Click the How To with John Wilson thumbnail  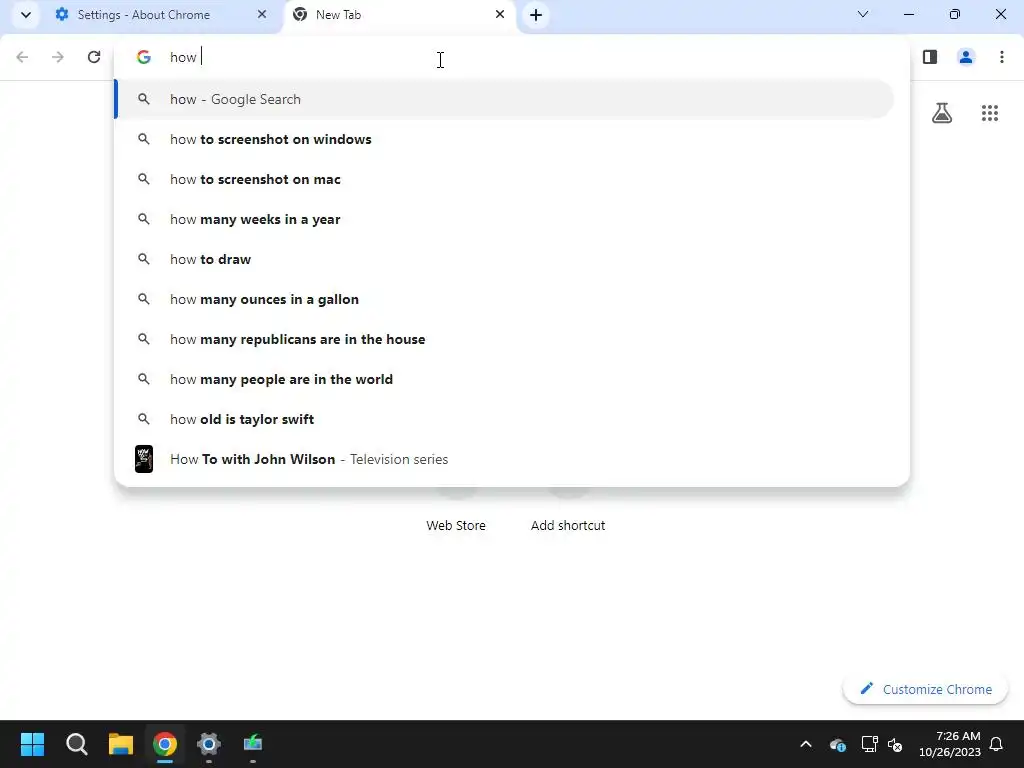click(144, 459)
